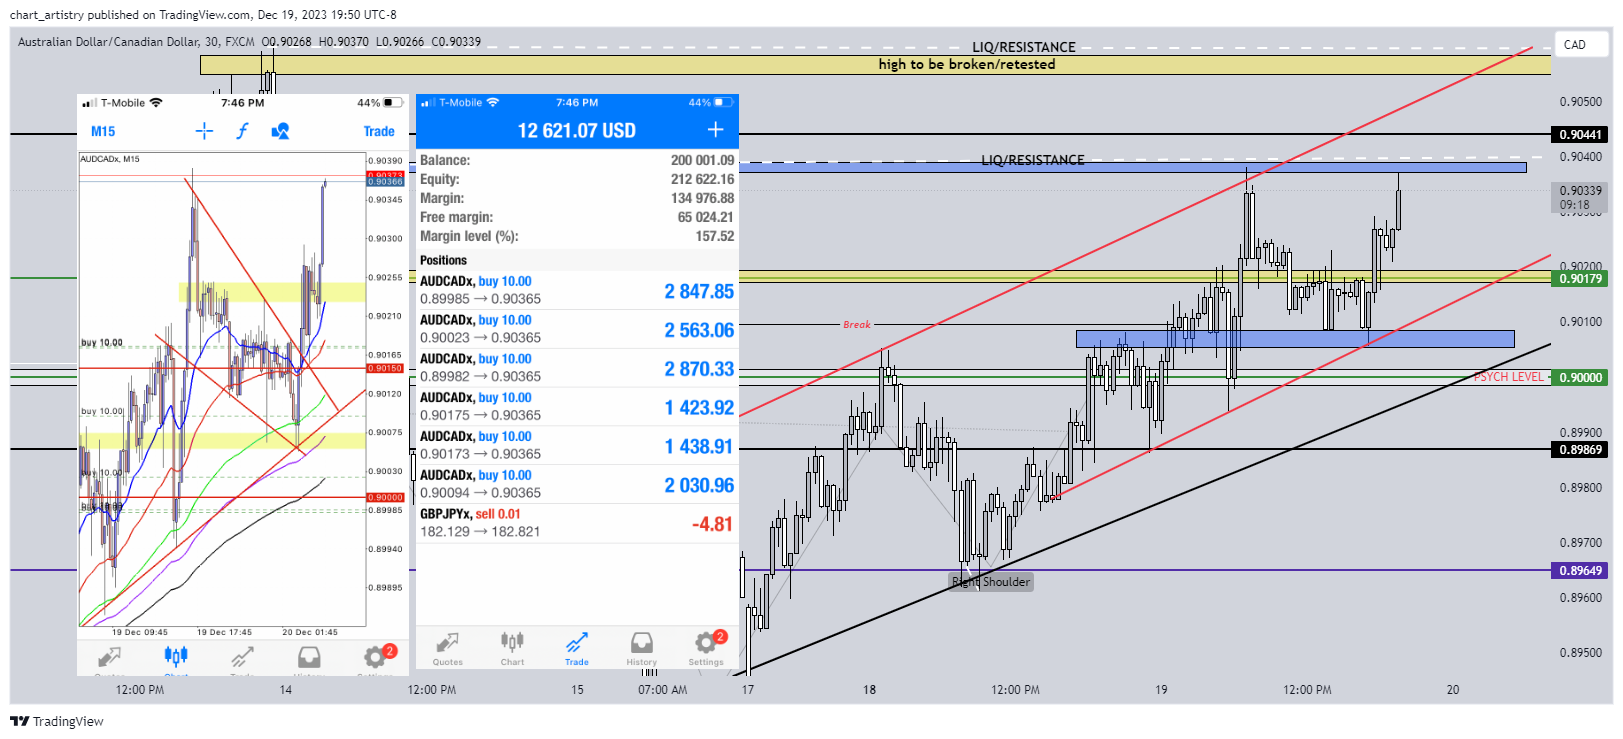Open History tab in the right phone
The width and height of the screenshot is (1623, 739).
point(642,648)
